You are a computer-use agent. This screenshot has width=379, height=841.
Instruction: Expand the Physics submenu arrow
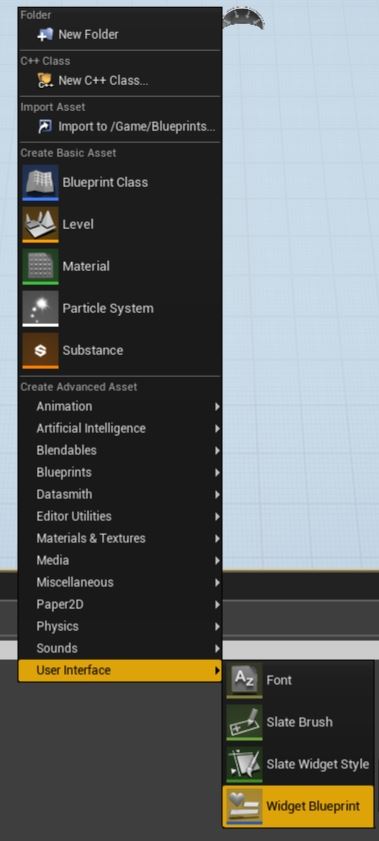(217, 627)
